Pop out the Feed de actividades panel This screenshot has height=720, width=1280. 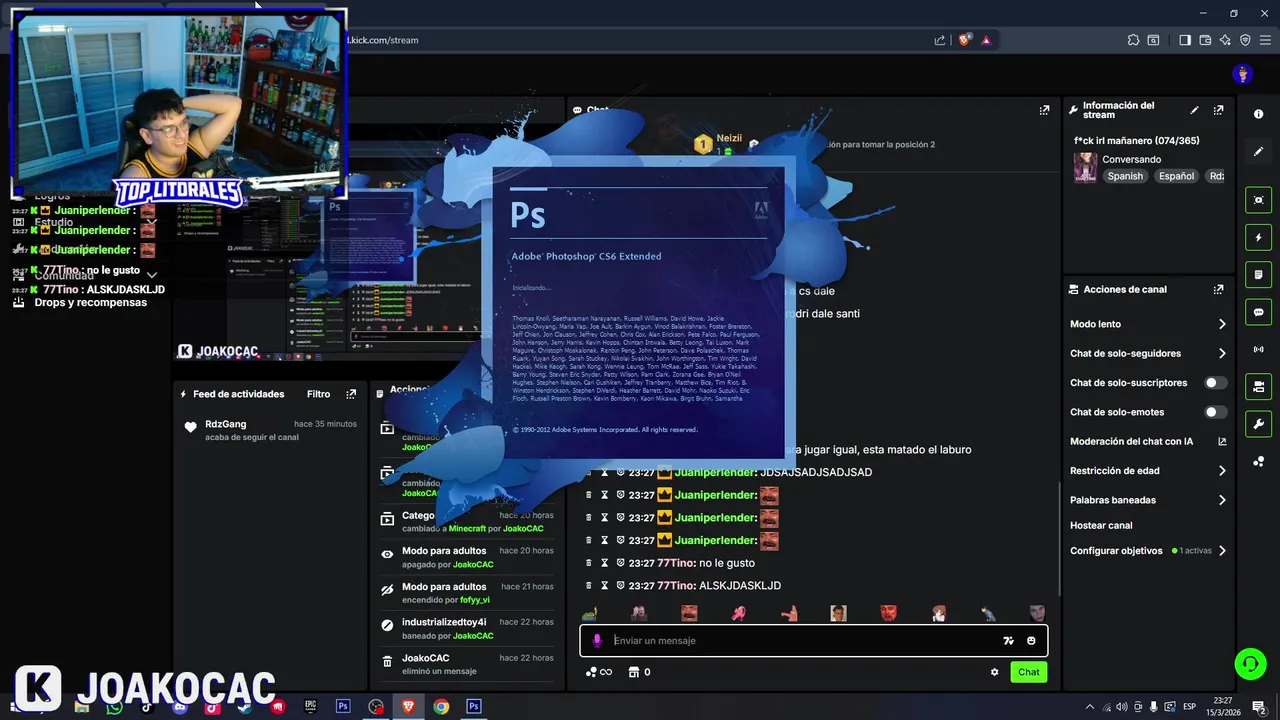pos(351,394)
